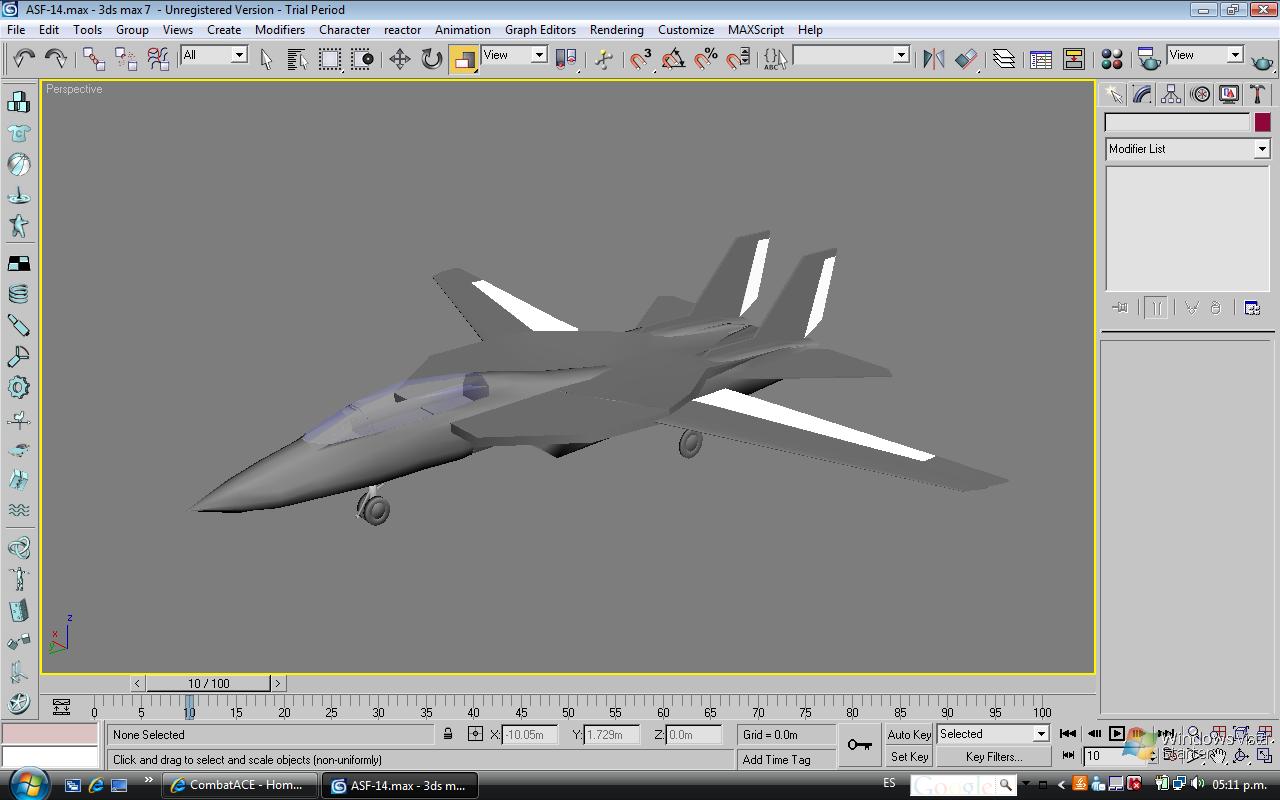Click the Add Time Tag area

pos(789,759)
